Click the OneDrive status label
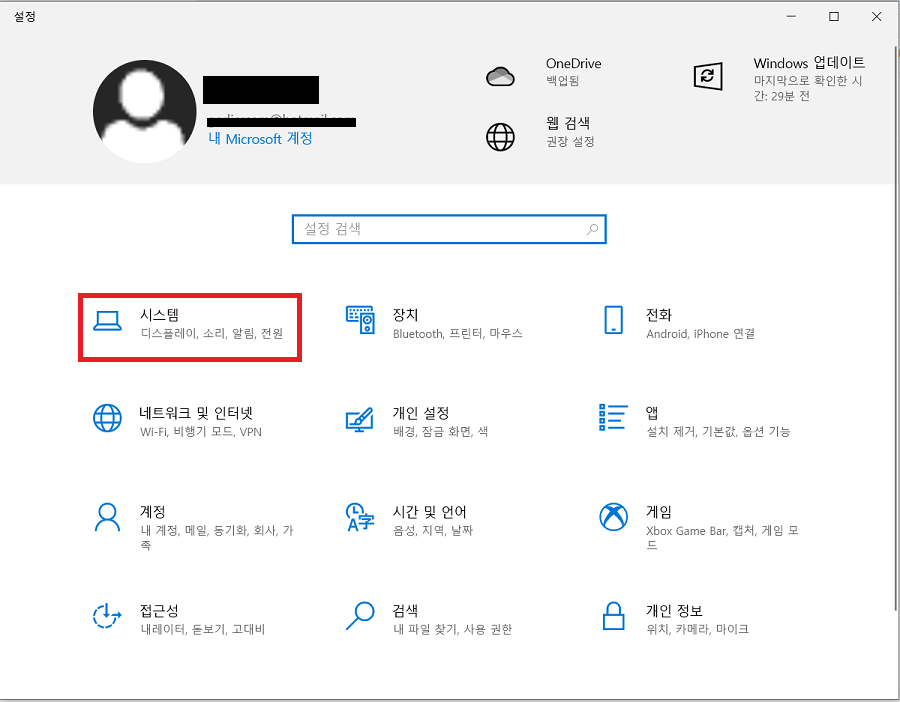This screenshot has height=702, width=900. tap(573, 64)
